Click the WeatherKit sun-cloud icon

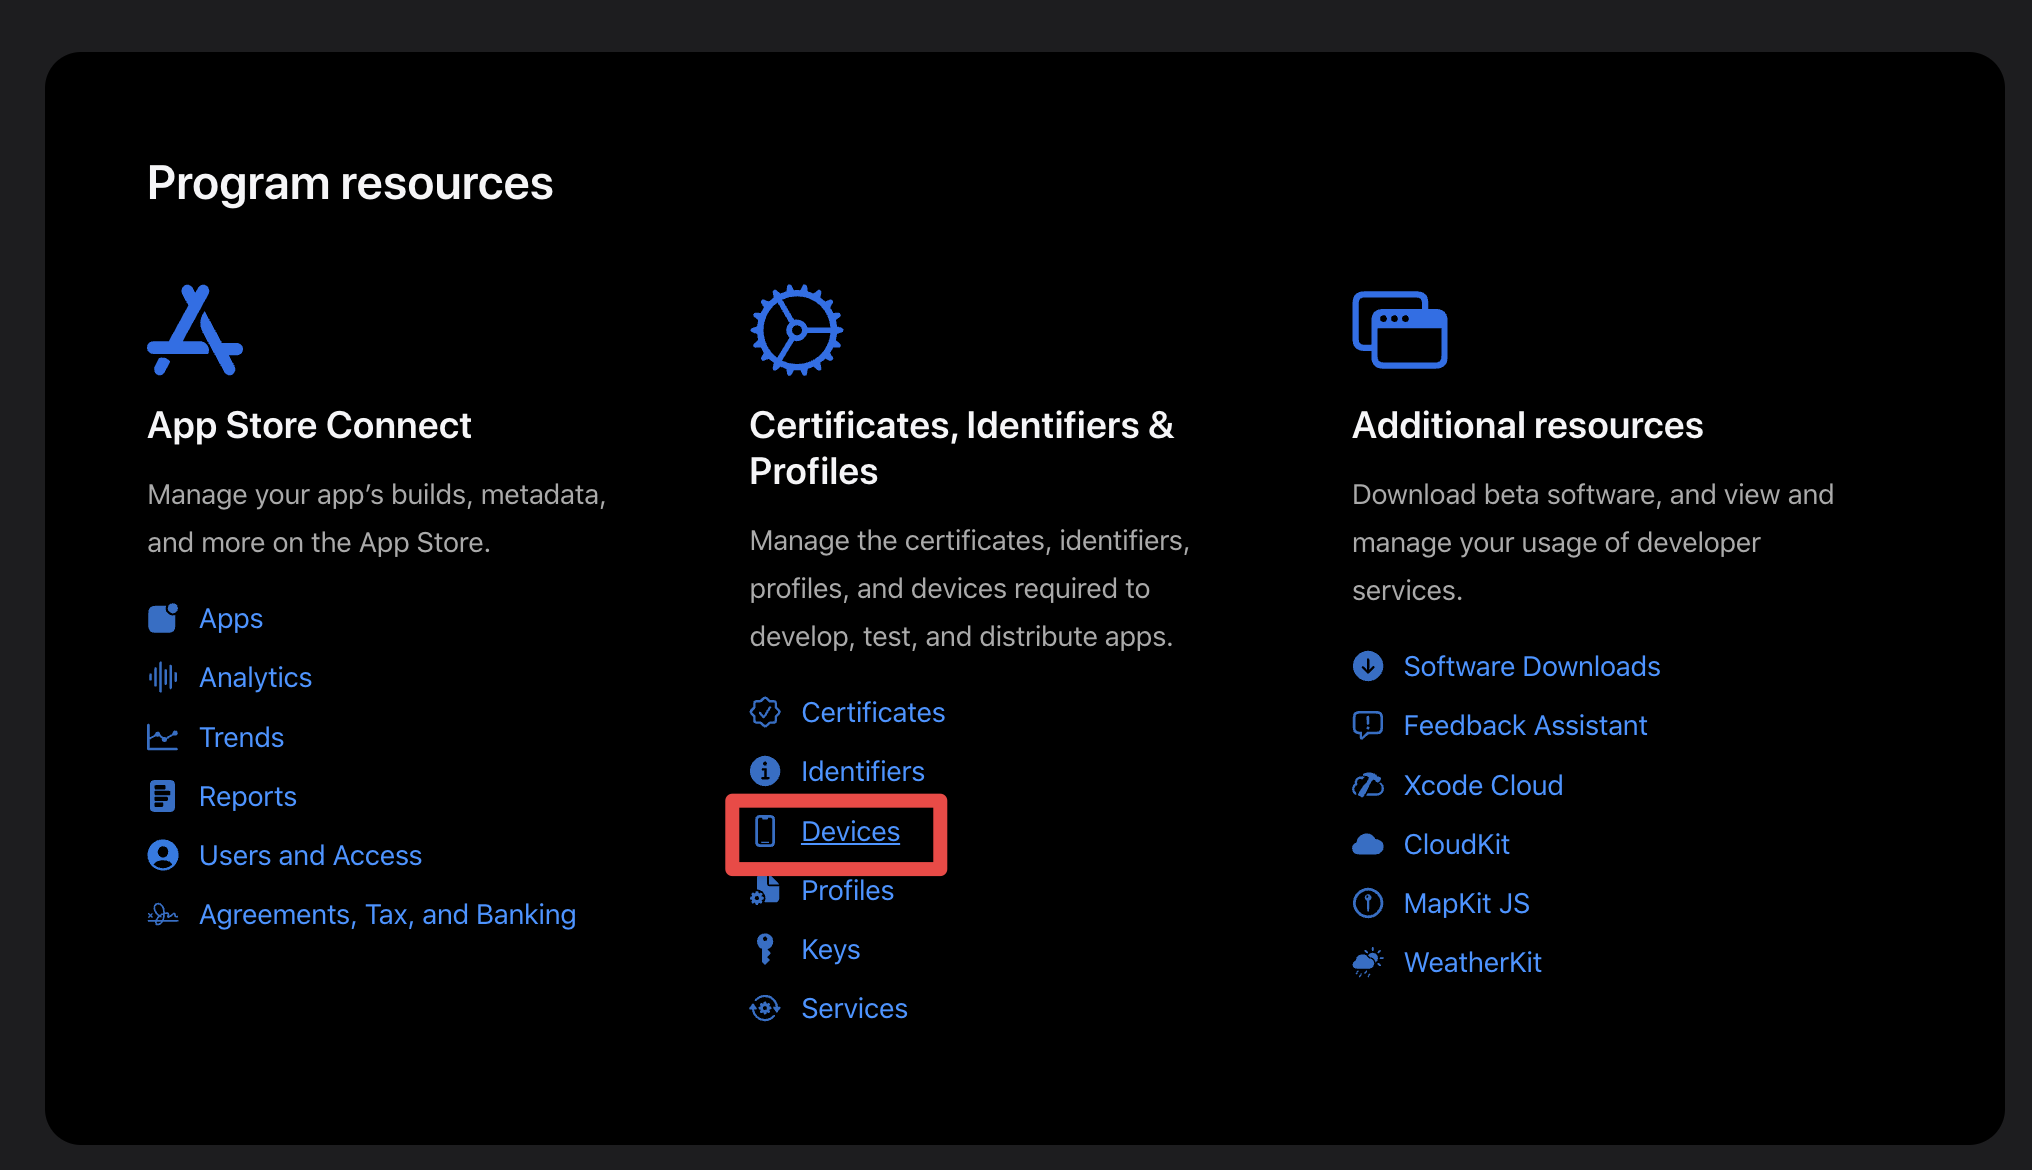coord(1367,963)
